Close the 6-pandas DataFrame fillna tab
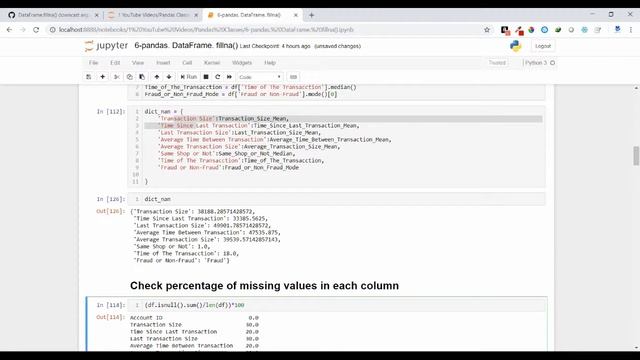 296,15
